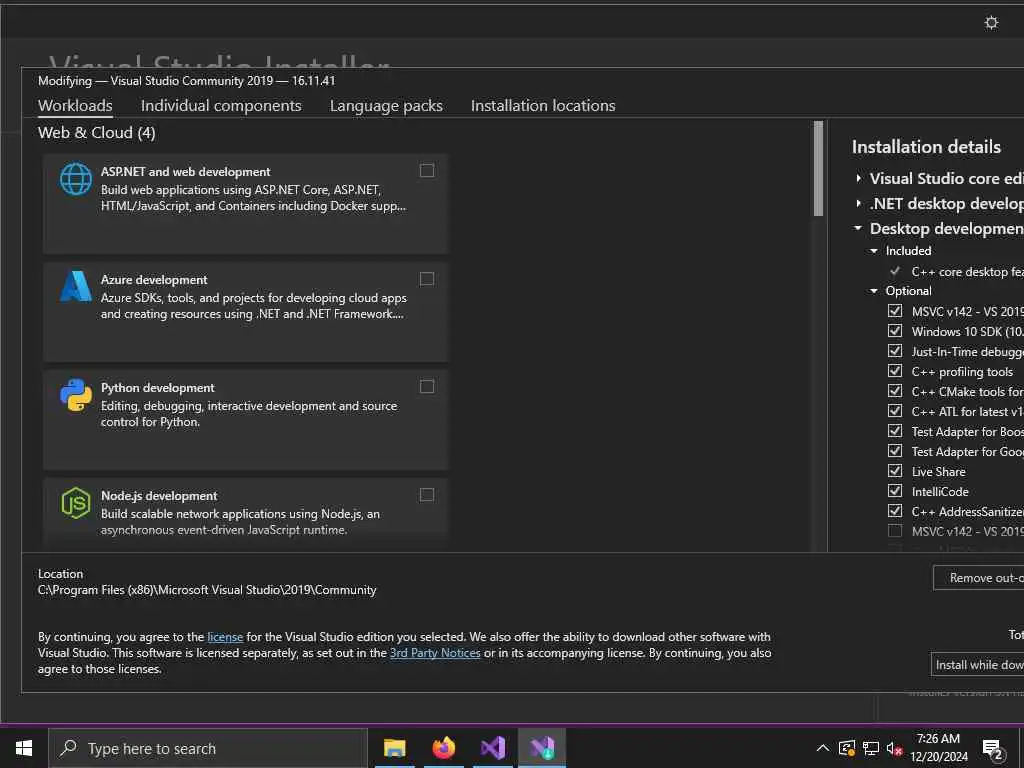This screenshot has width=1024, height=768.
Task: Click the Type here to search box
Action: [208, 748]
